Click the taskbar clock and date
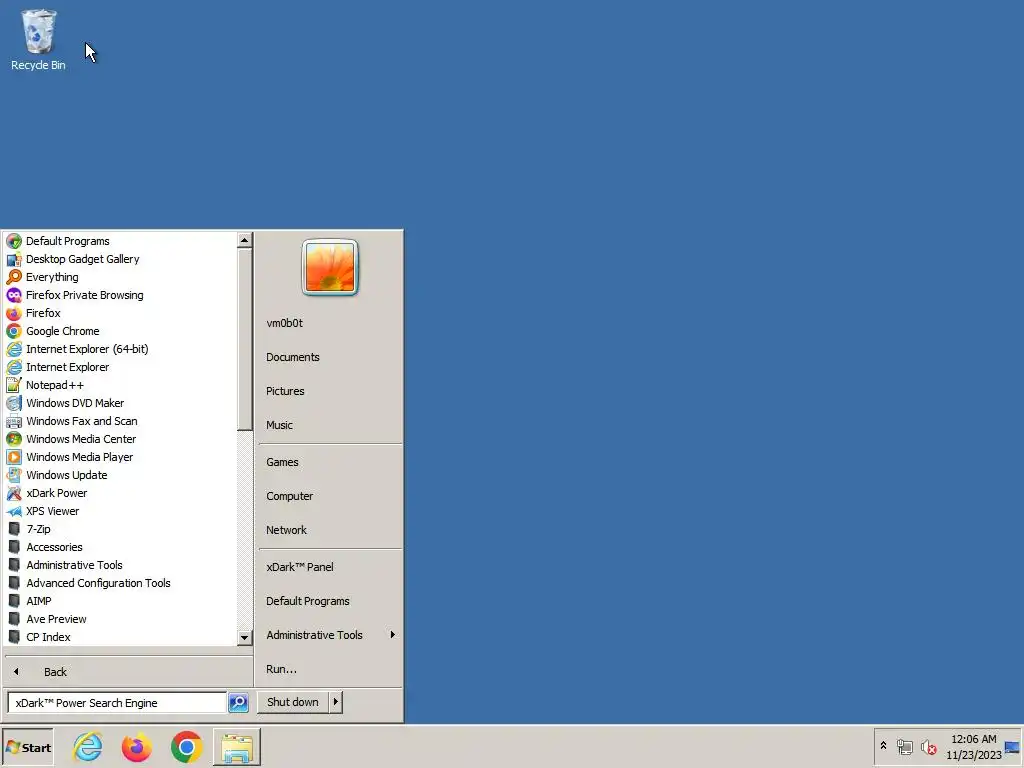 (974, 747)
